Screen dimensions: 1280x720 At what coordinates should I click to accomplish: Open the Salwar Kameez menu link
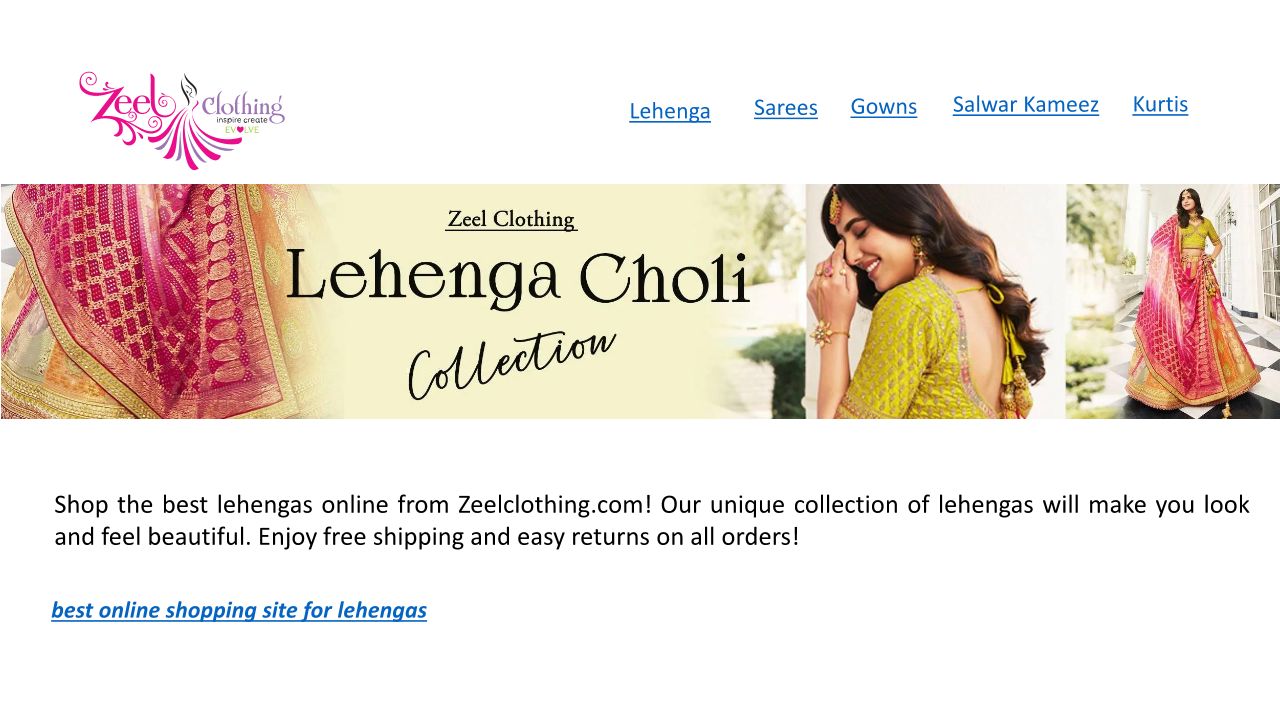click(x=1025, y=105)
